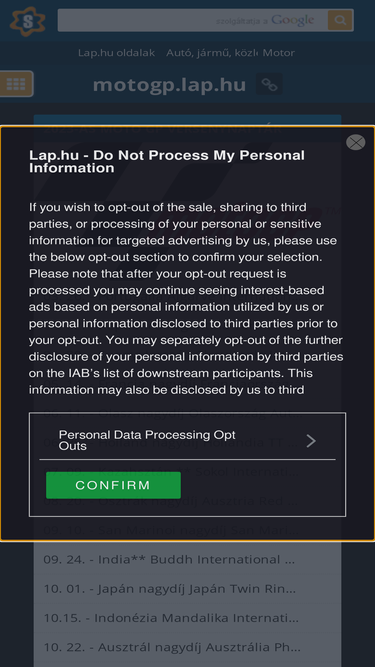
Task: Click the green CONFIRM button
Action: 113,485
